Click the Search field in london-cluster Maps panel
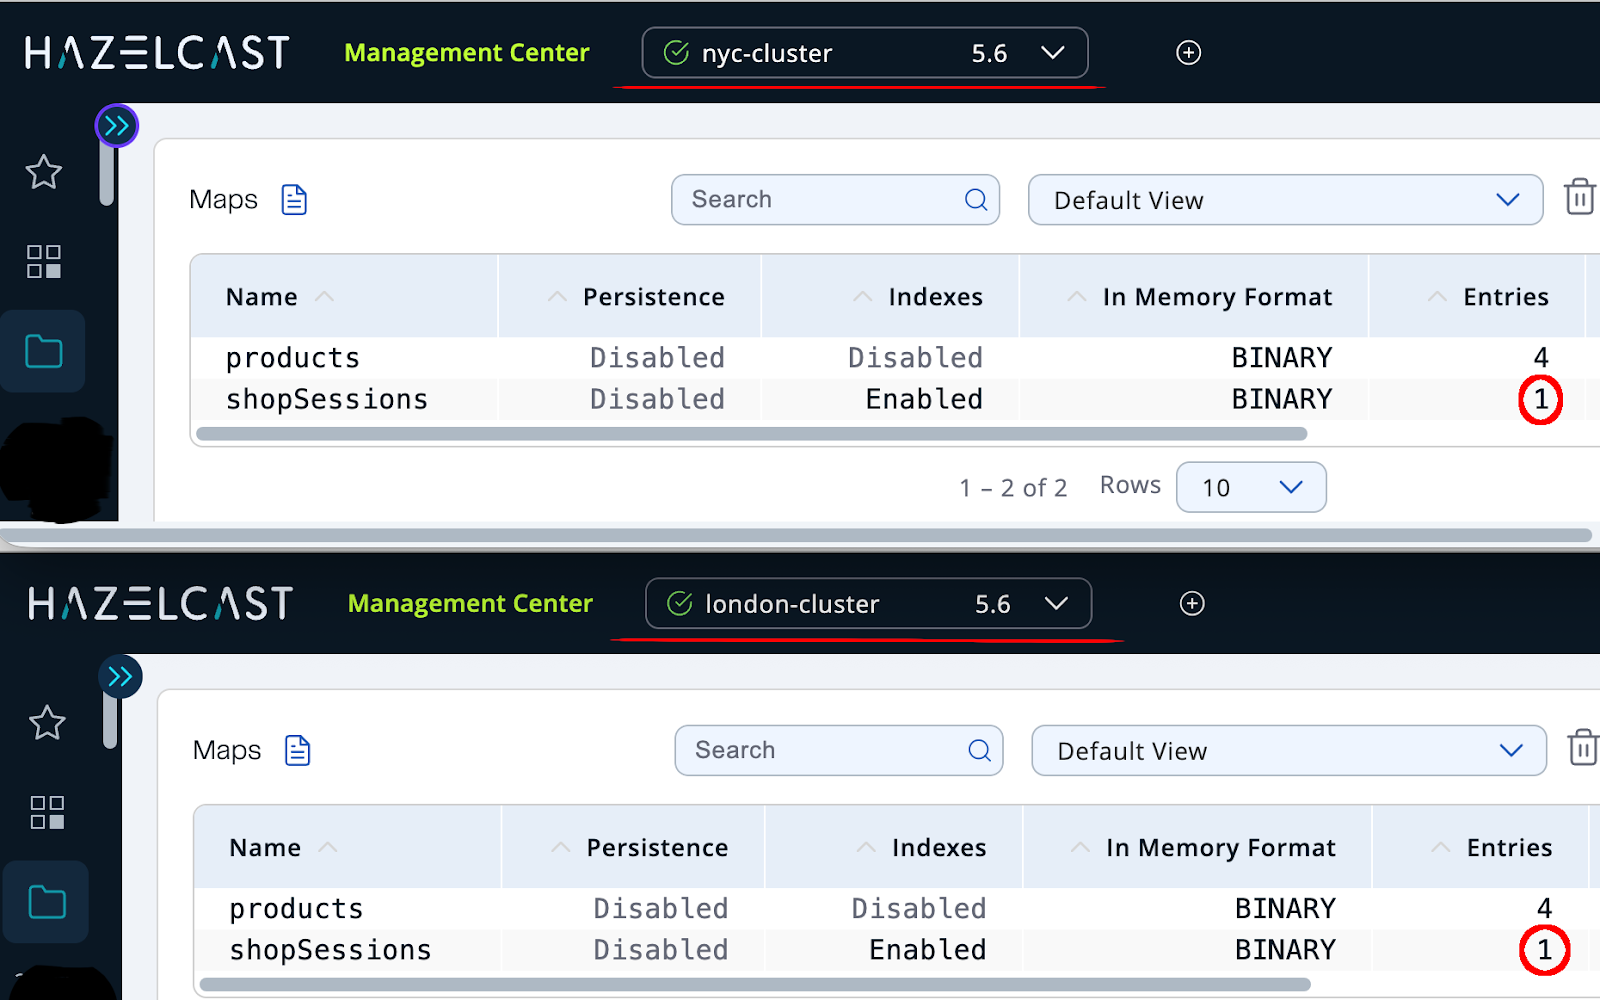1600x1000 pixels. coord(820,750)
